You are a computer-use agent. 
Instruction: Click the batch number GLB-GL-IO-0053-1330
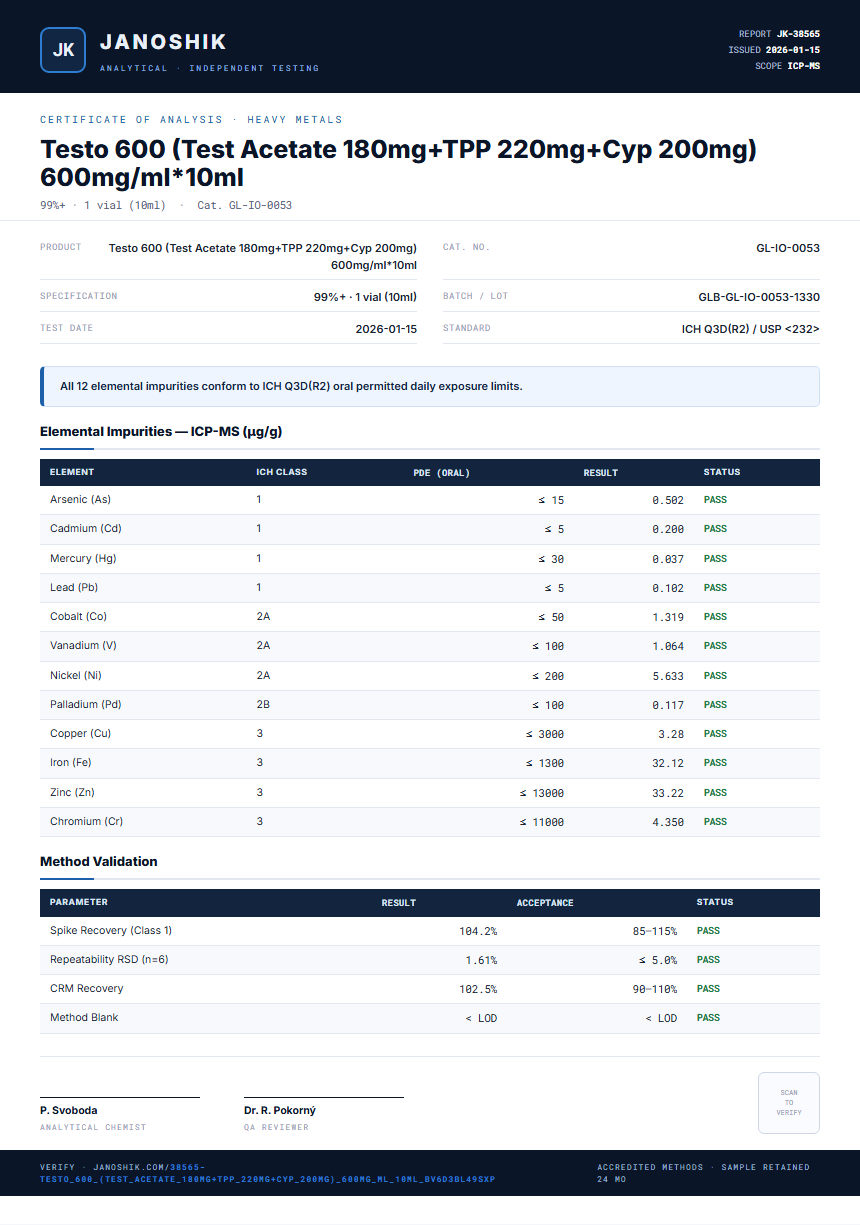pyautogui.click(x=759, y=297)
